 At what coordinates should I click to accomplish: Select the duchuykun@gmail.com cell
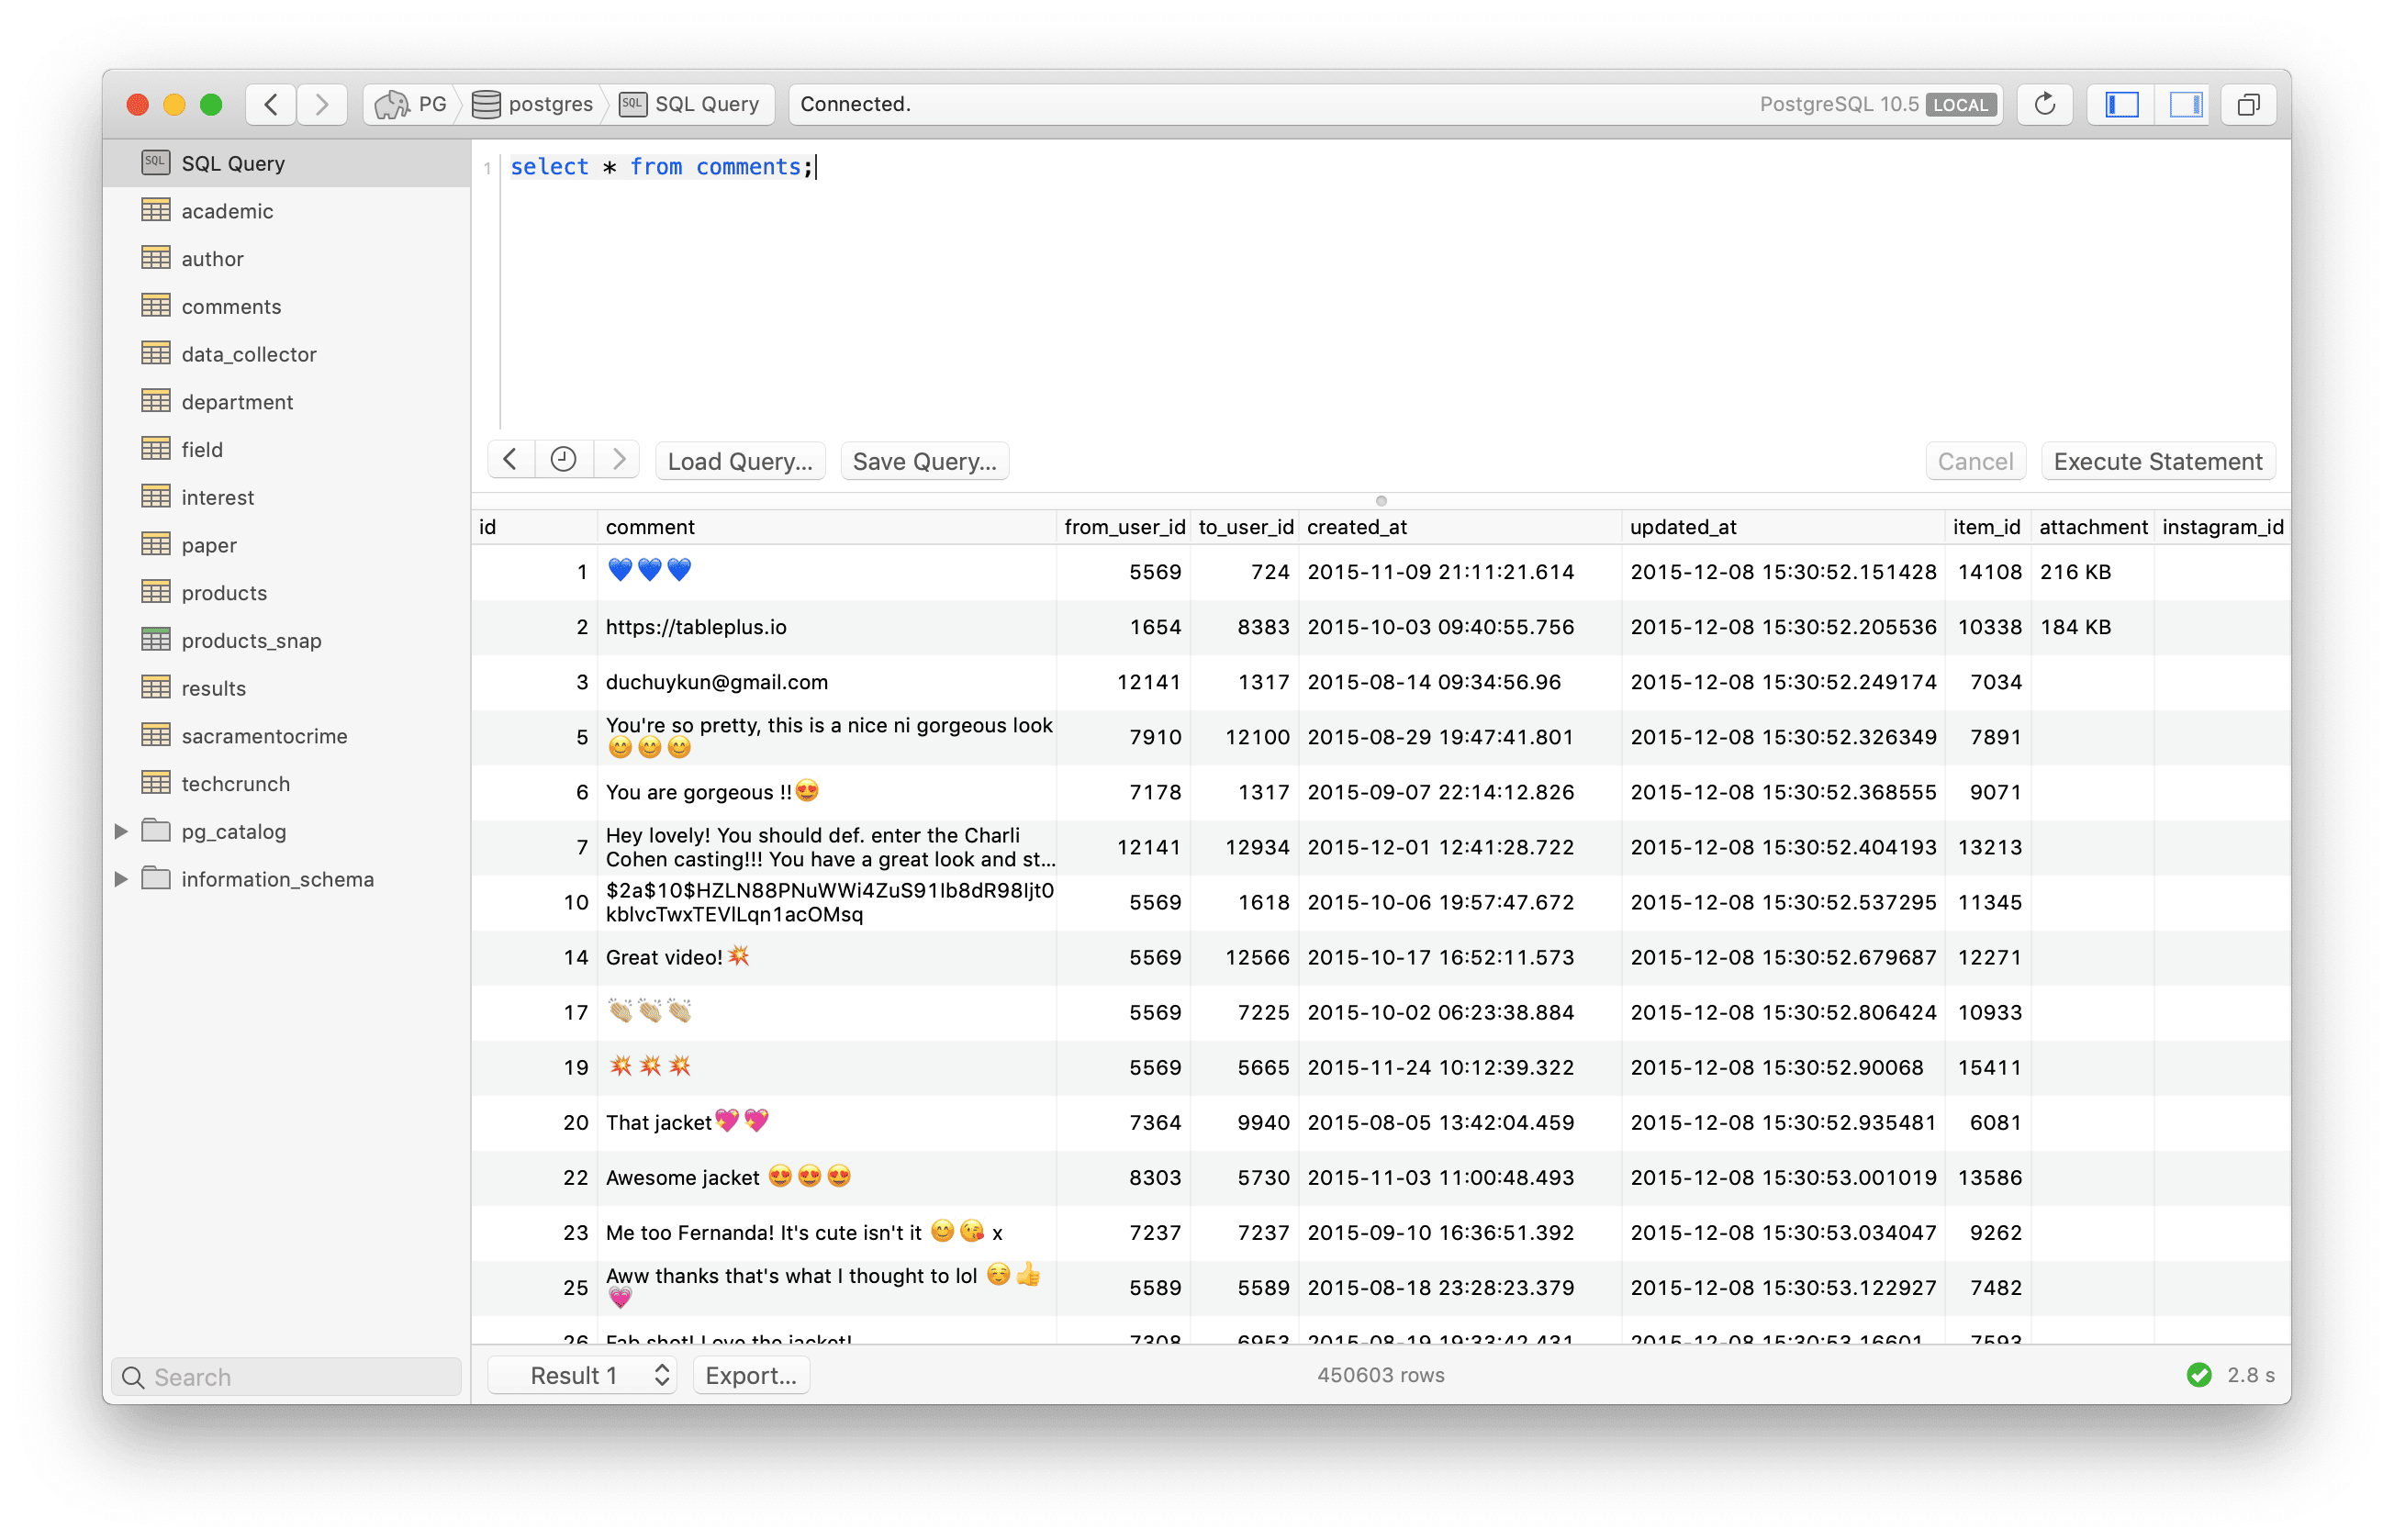coord(826,682)
